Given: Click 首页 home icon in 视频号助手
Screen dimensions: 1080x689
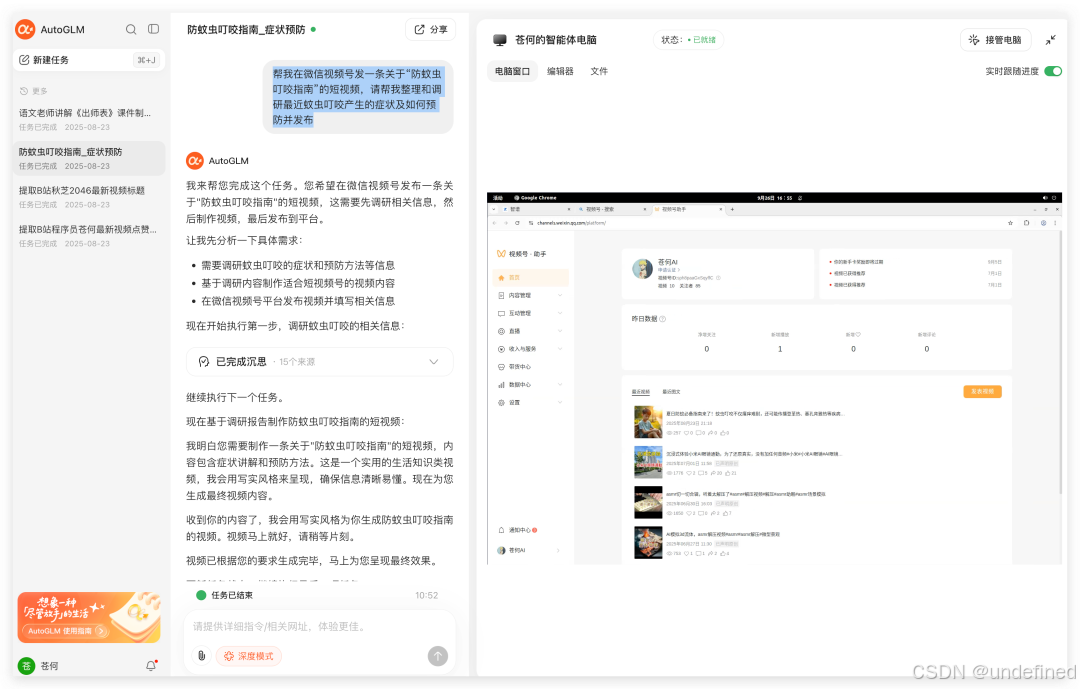Looking at the screenshot, I should (x=501, y=278).
